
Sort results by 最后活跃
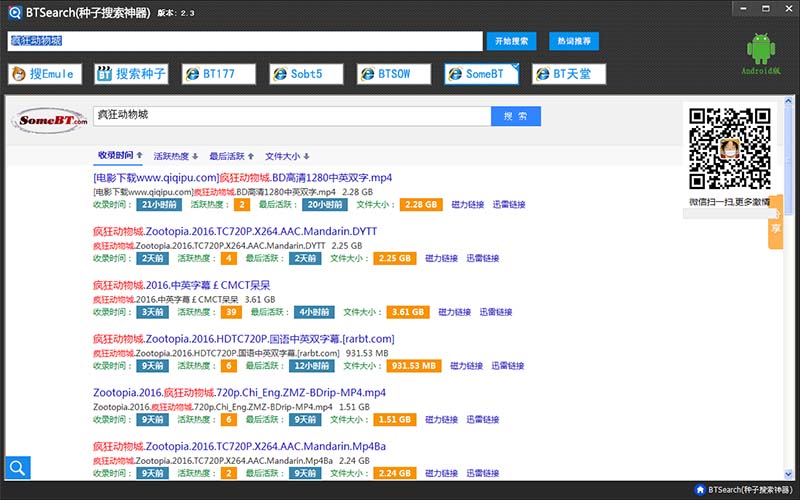click(231, 156)
